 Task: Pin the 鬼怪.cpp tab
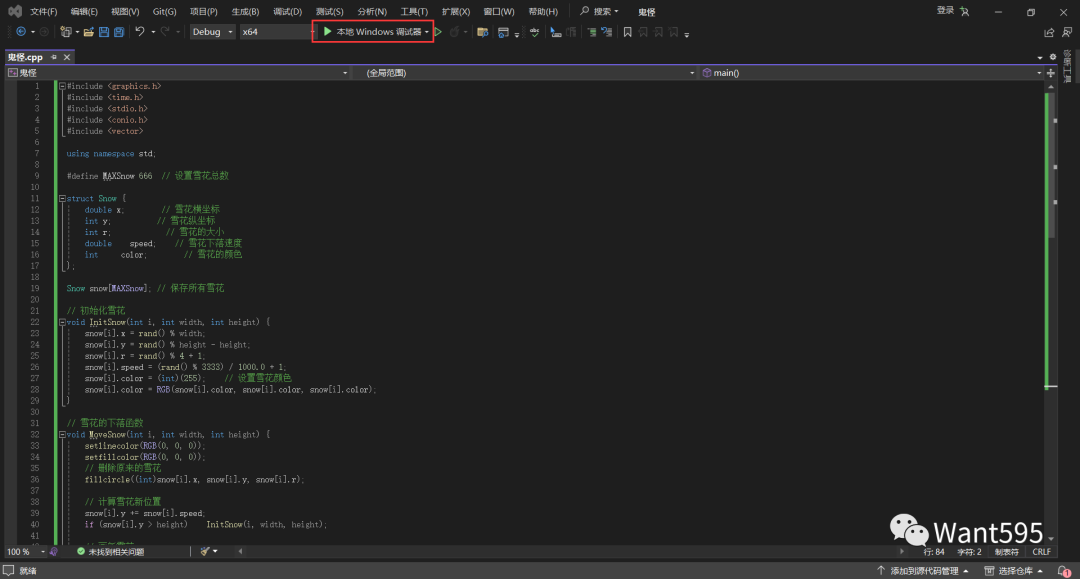click(x=55, y=58)
